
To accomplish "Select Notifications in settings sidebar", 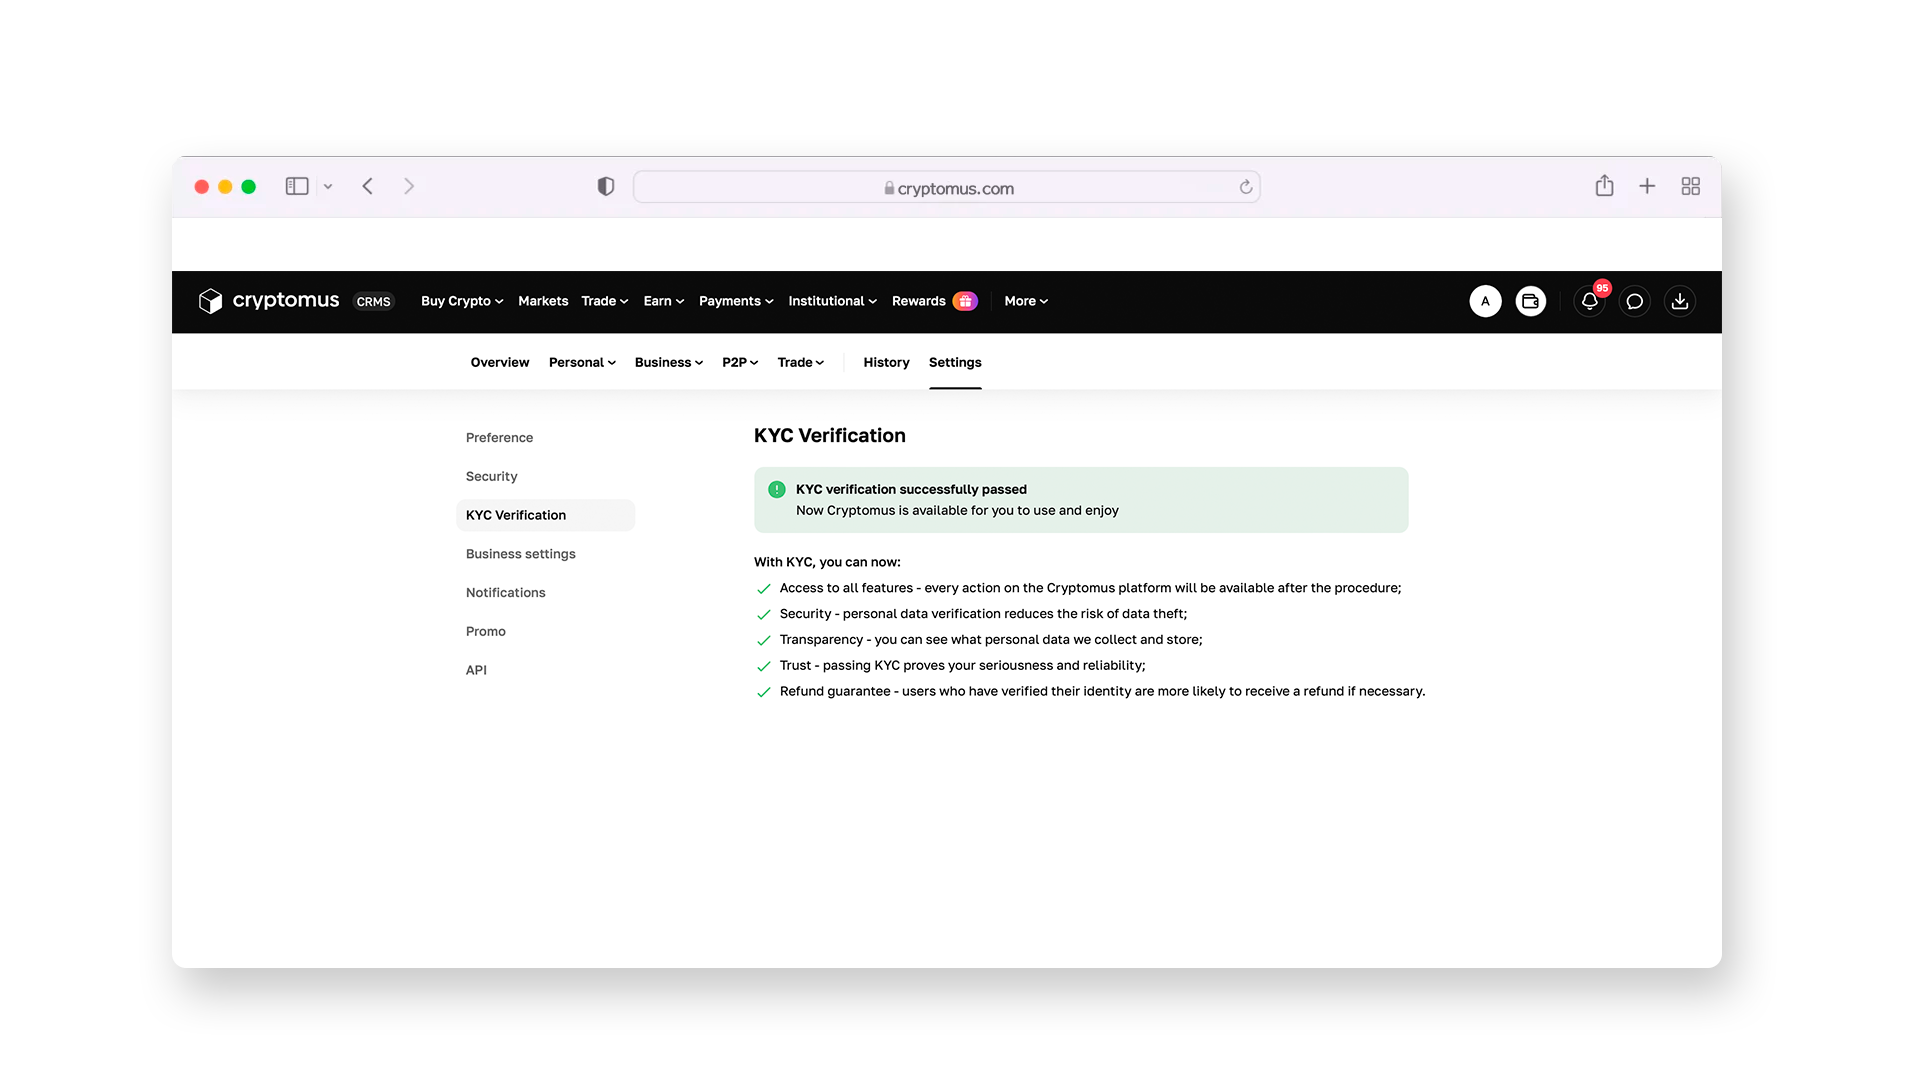I will pyautogui.click(x=505, y=592).
